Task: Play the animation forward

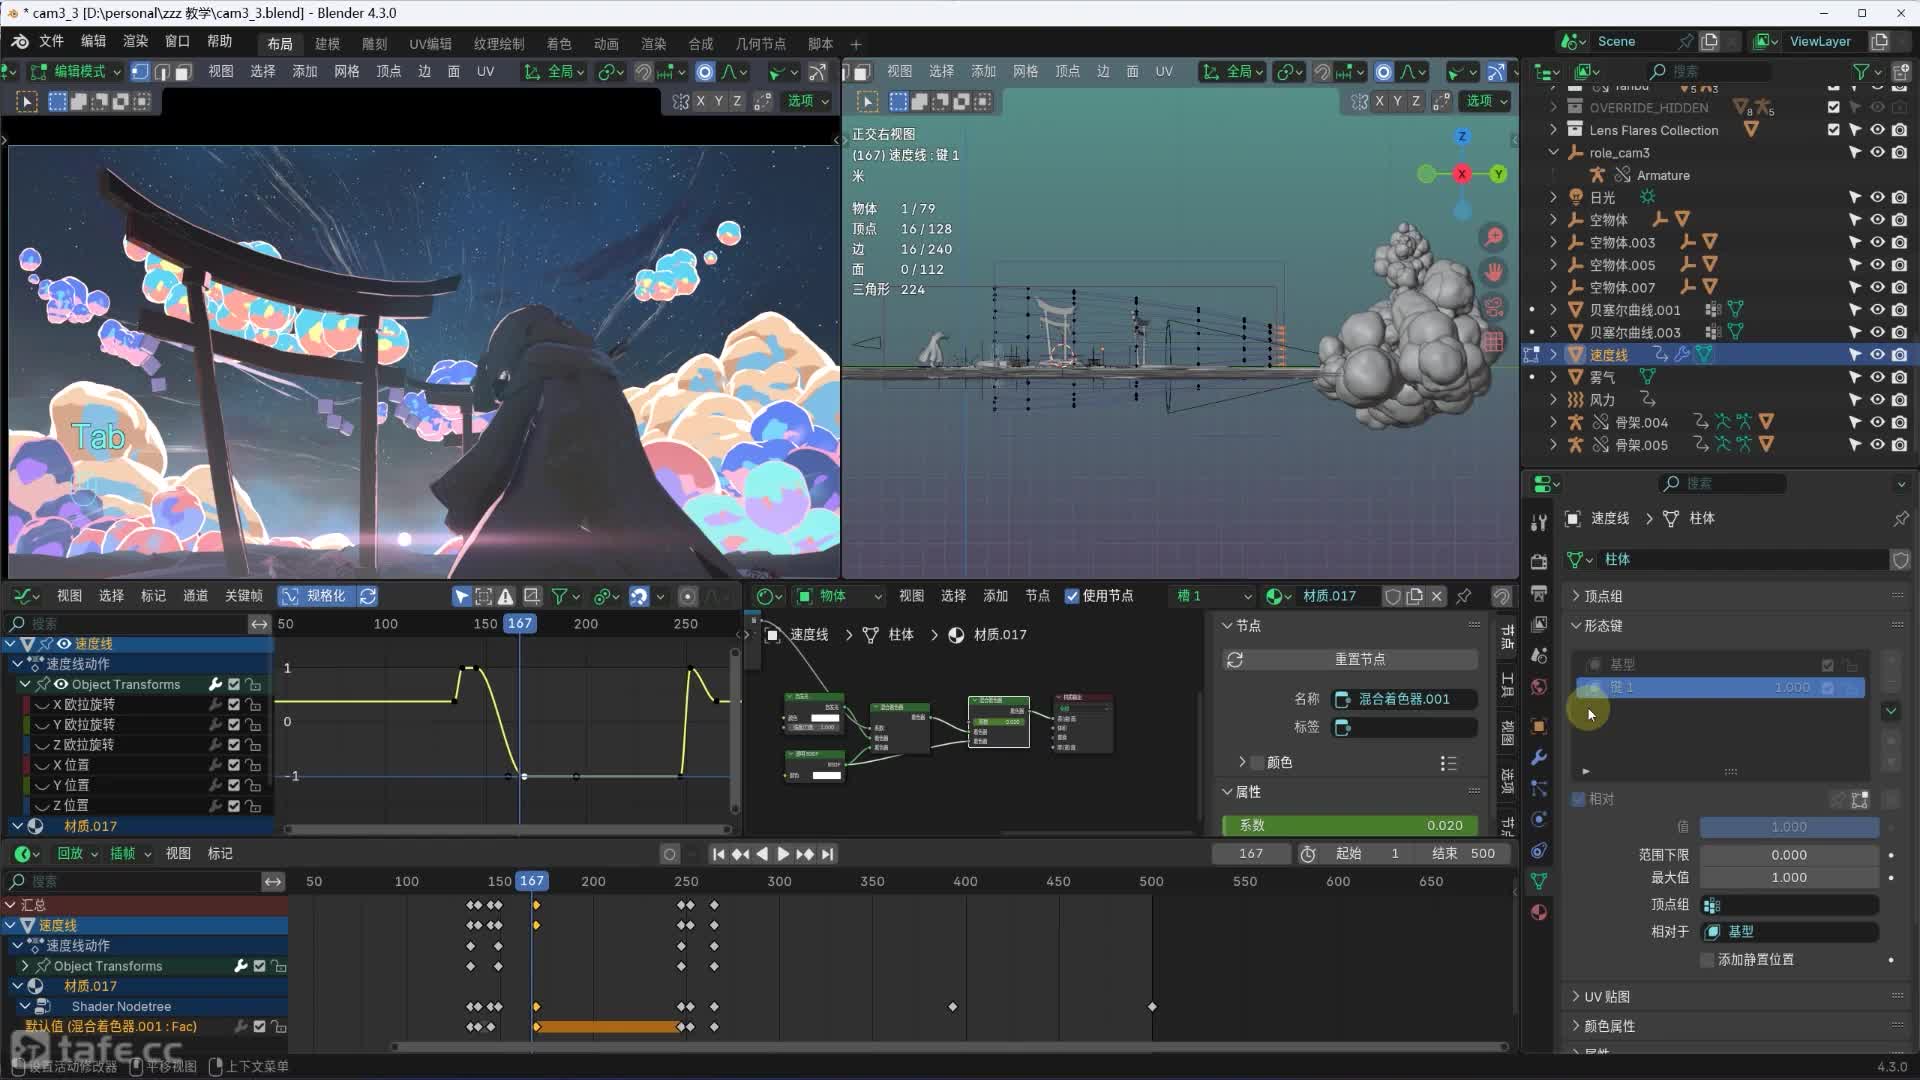Action: 783,854
